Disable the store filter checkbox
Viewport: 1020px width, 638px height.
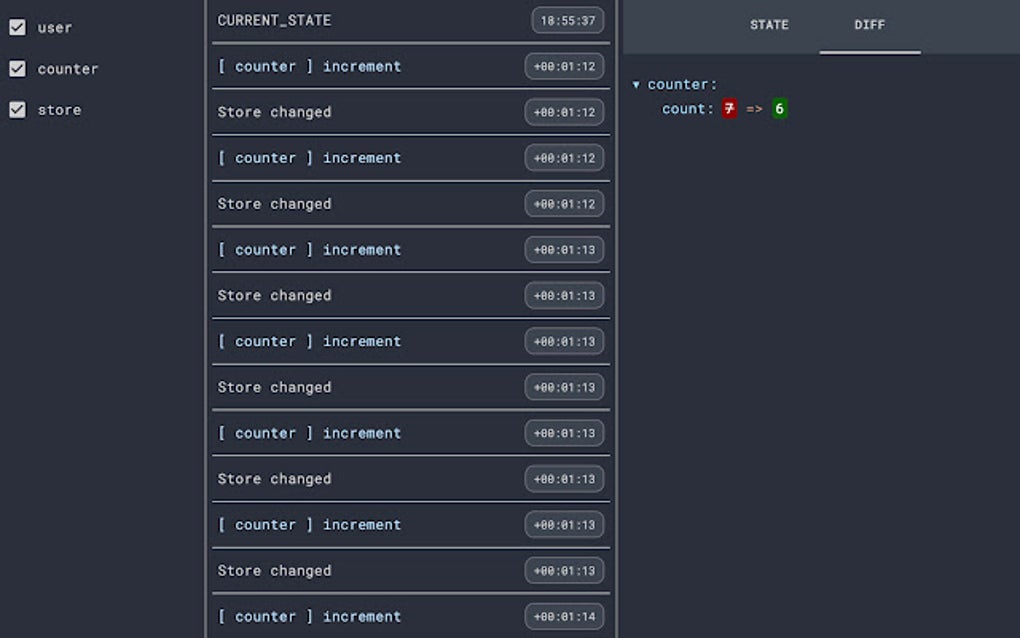point(17,110)
